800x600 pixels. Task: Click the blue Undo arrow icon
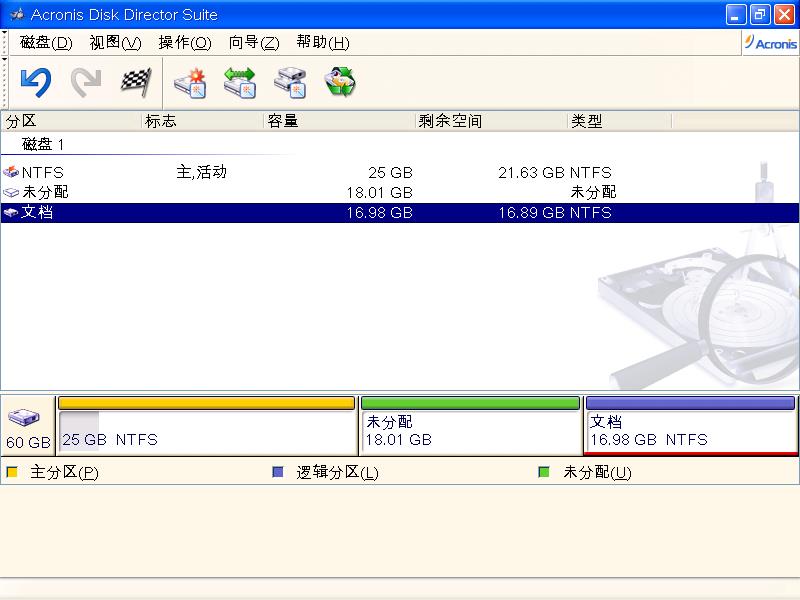click(x=36, y=82)
